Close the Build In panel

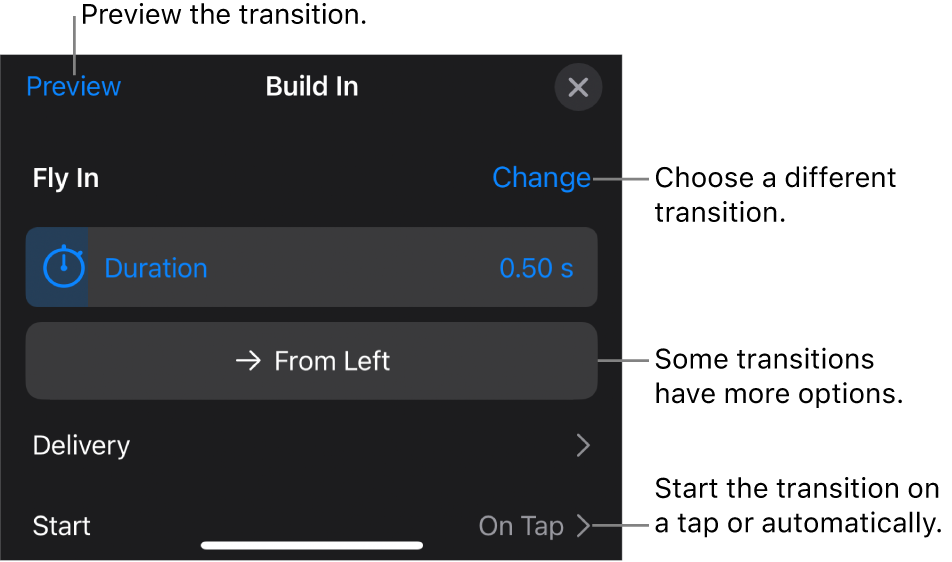pyautogui.click(x=578, y=87)
